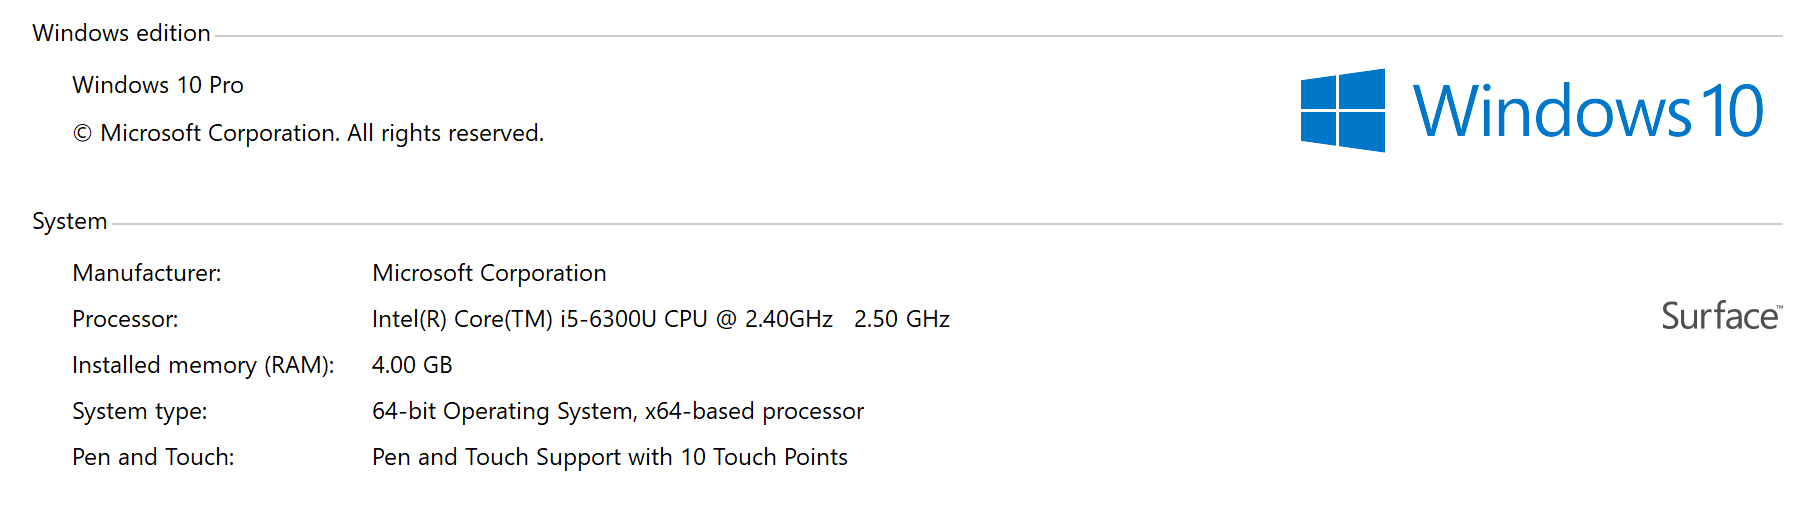Image resolution: width=1796 pixels, height=510 pixels.
Task: Click the copyright symbol before Microsoft
Action: [82, 134]
